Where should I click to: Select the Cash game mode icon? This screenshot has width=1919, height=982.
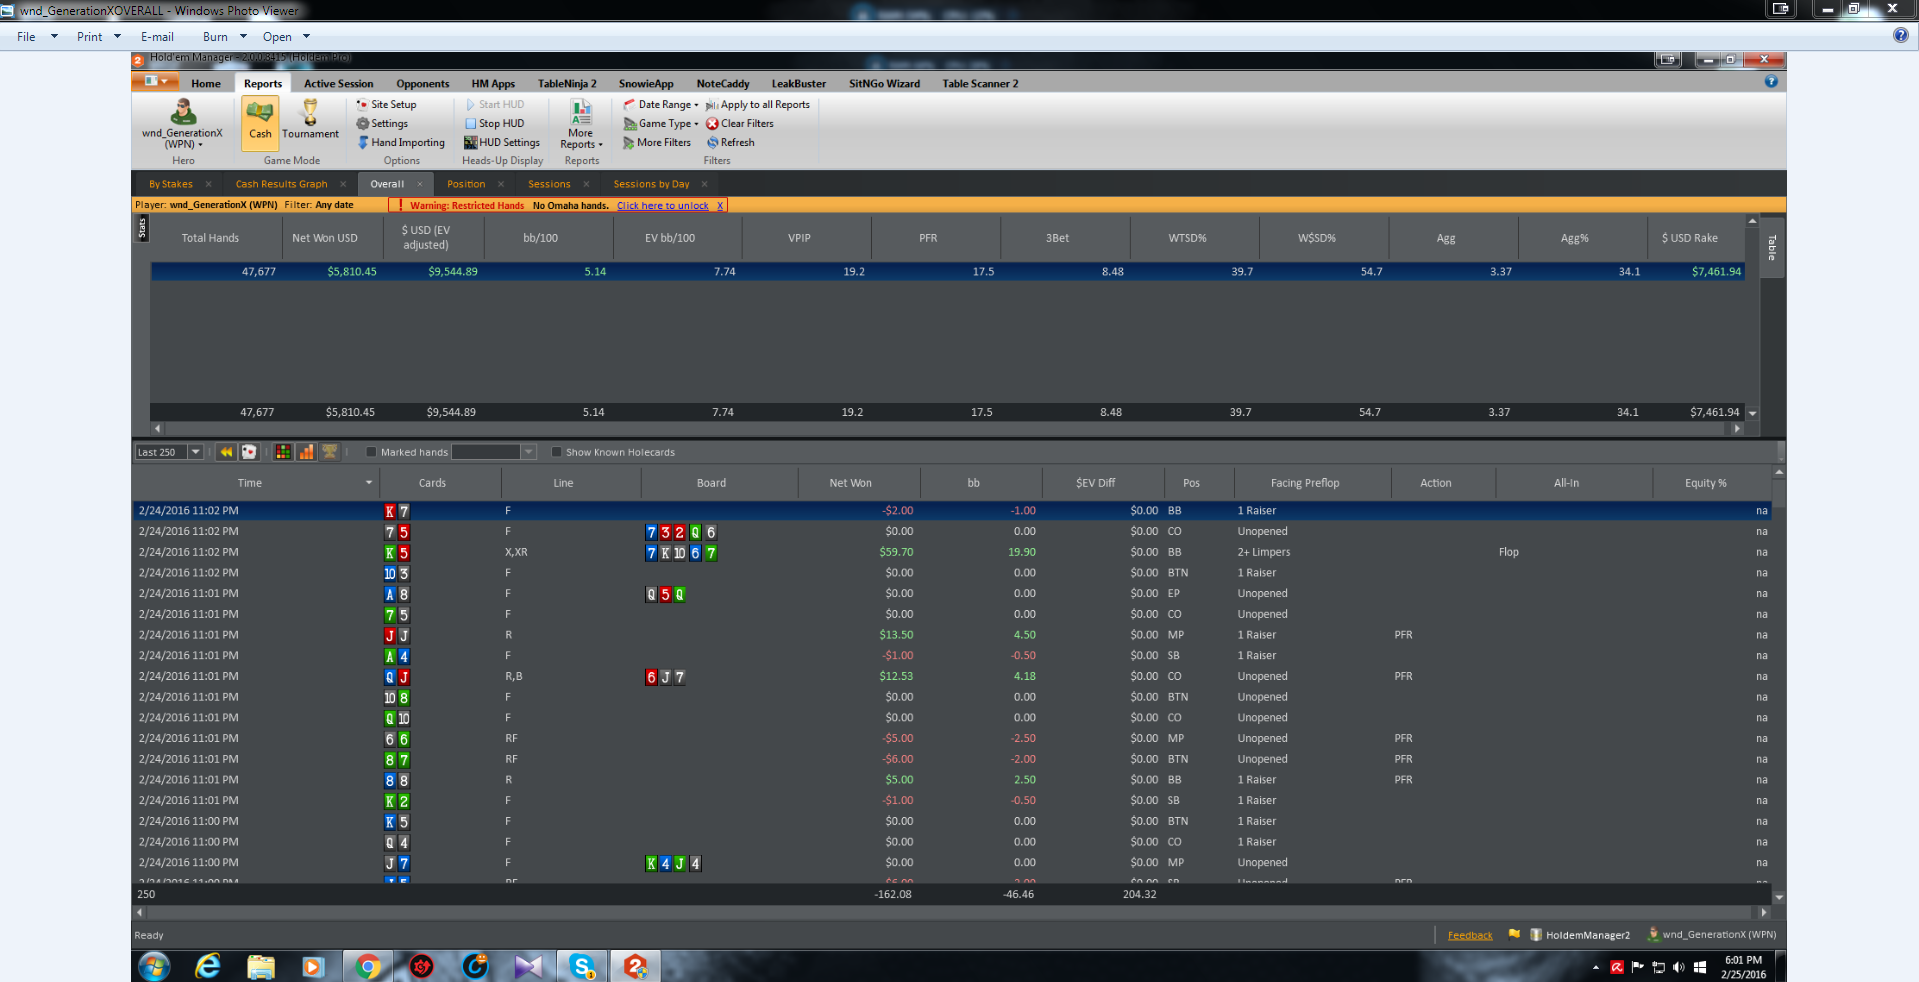click(260, 122)
